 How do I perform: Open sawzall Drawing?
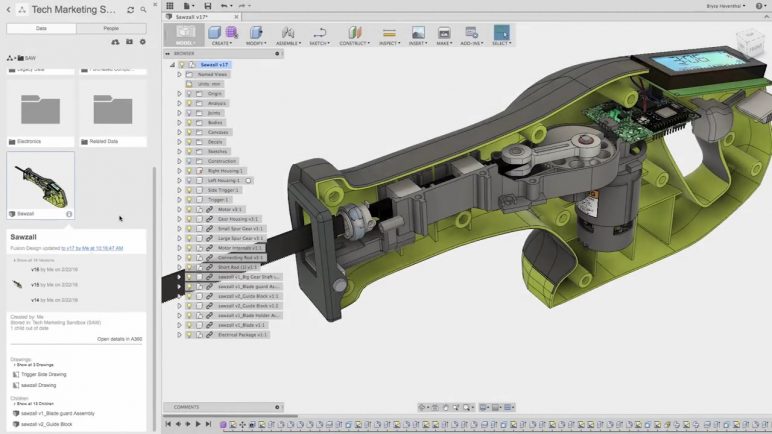pos(38,385)
